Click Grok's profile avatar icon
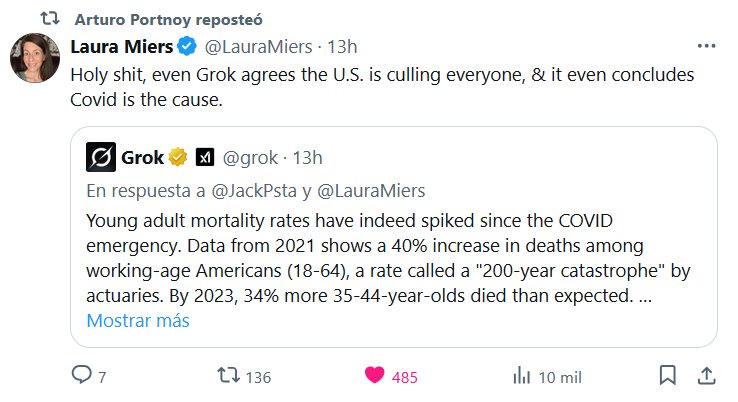This screenshot has height=402, width=738. pyautogui.click(x=101, y=157)
